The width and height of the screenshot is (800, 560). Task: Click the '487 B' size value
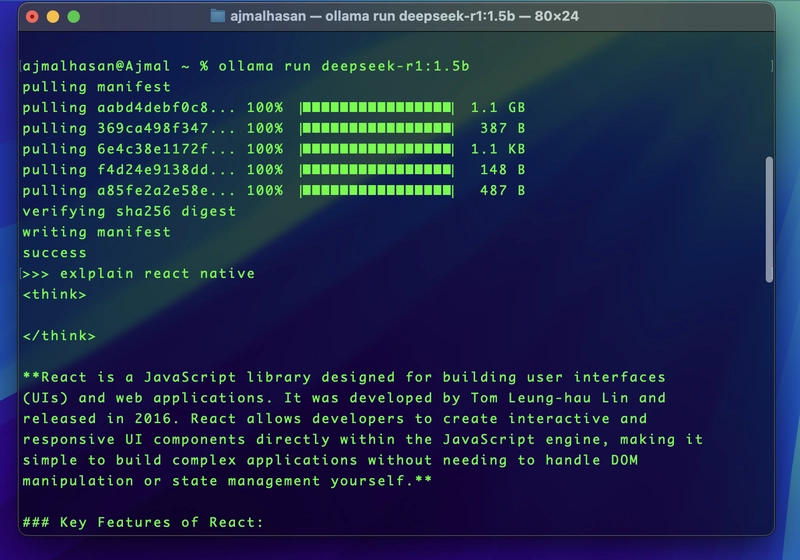[503, 190]
